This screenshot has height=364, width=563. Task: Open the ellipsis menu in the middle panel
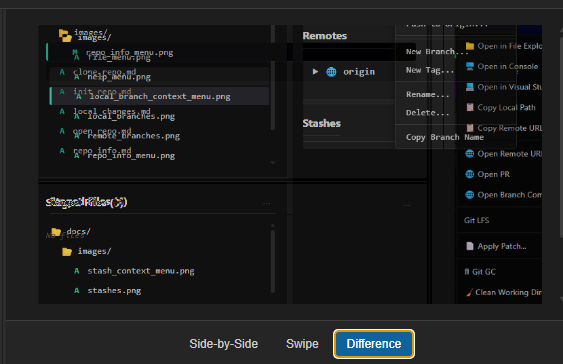(x=406, y=205)
